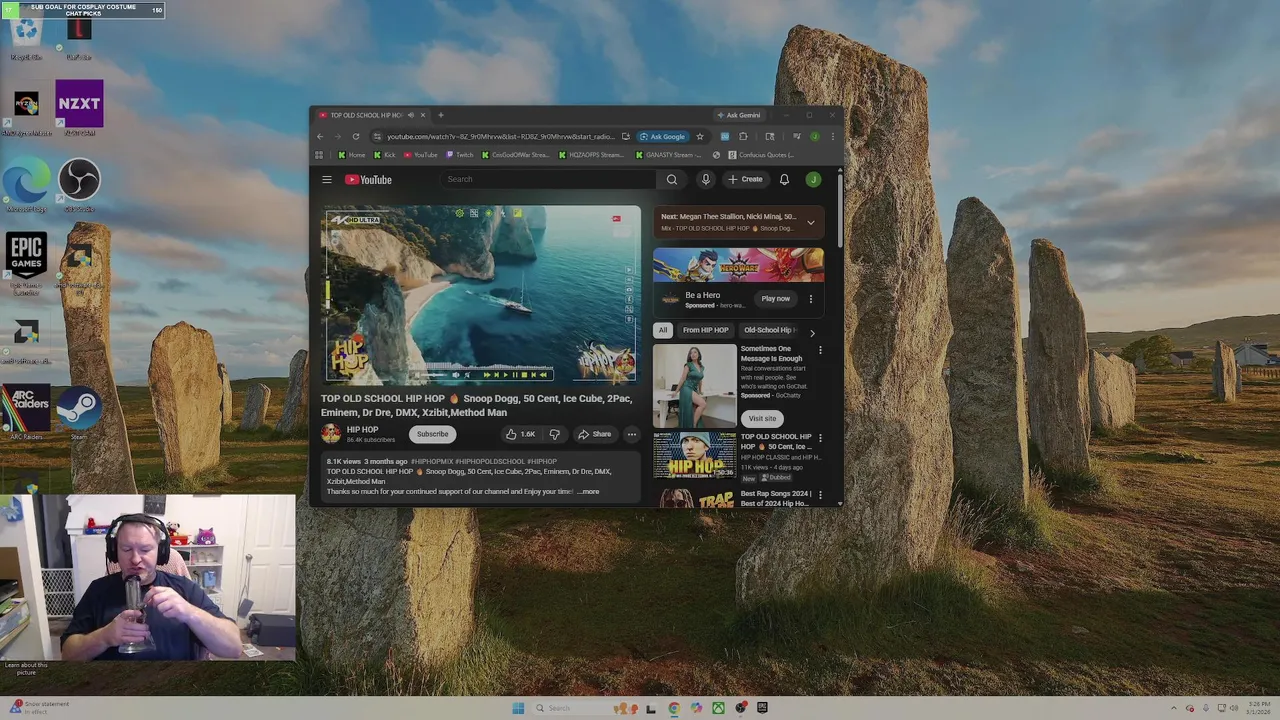
Task: Bookmark this page with star icon
Action: pos(700,136)
